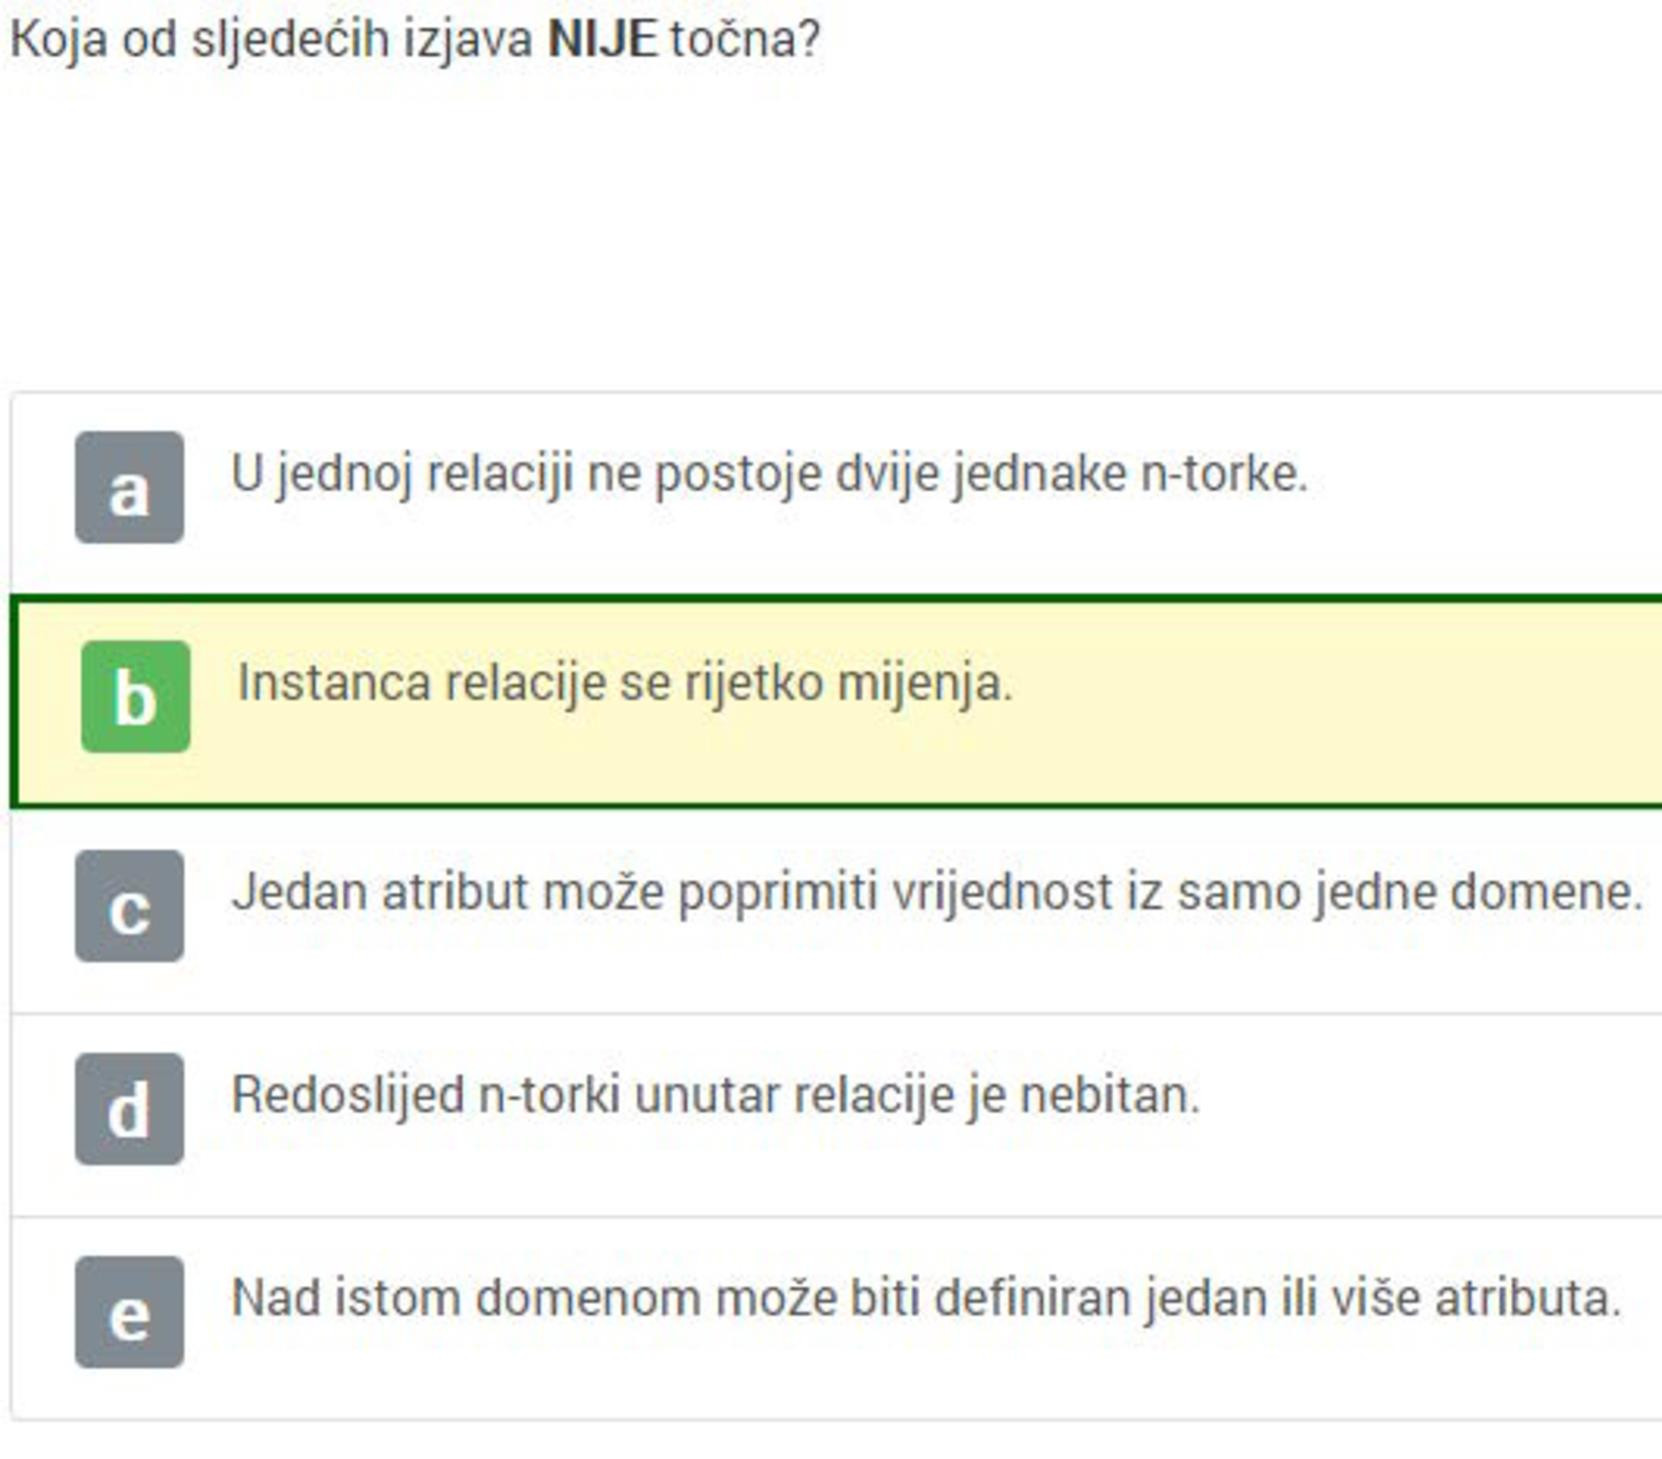Click blank space in option a row

[1480, 490]
